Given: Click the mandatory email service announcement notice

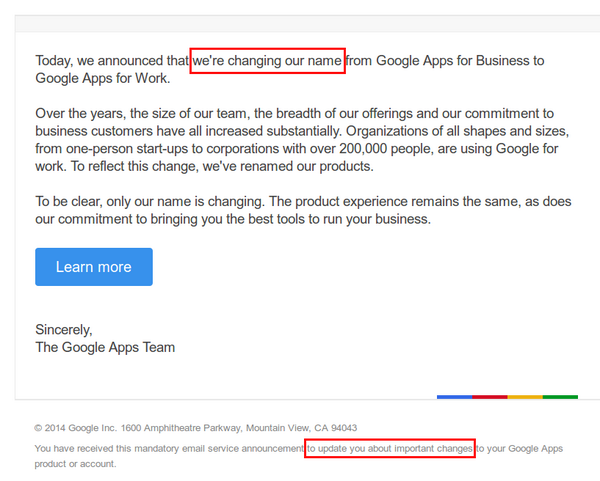Looking at the screenshot, I should [x=298, y=456].
